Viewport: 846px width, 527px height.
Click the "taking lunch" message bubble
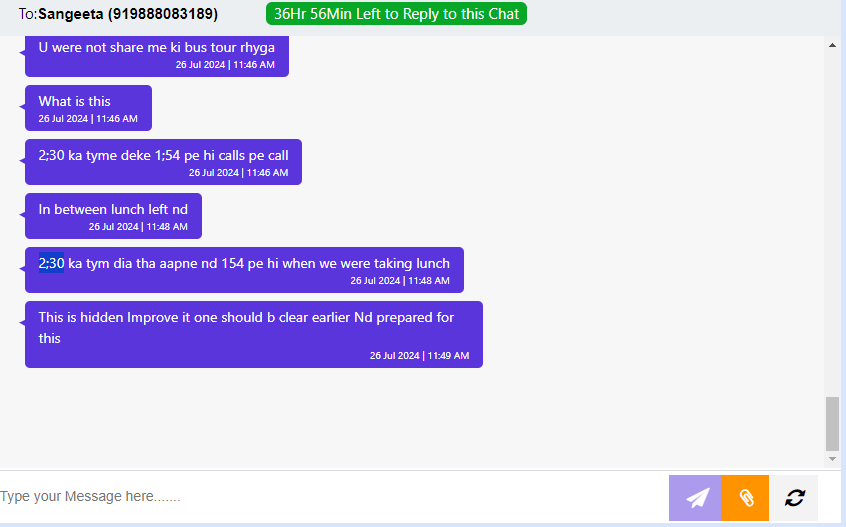click(x=244, y=270)
